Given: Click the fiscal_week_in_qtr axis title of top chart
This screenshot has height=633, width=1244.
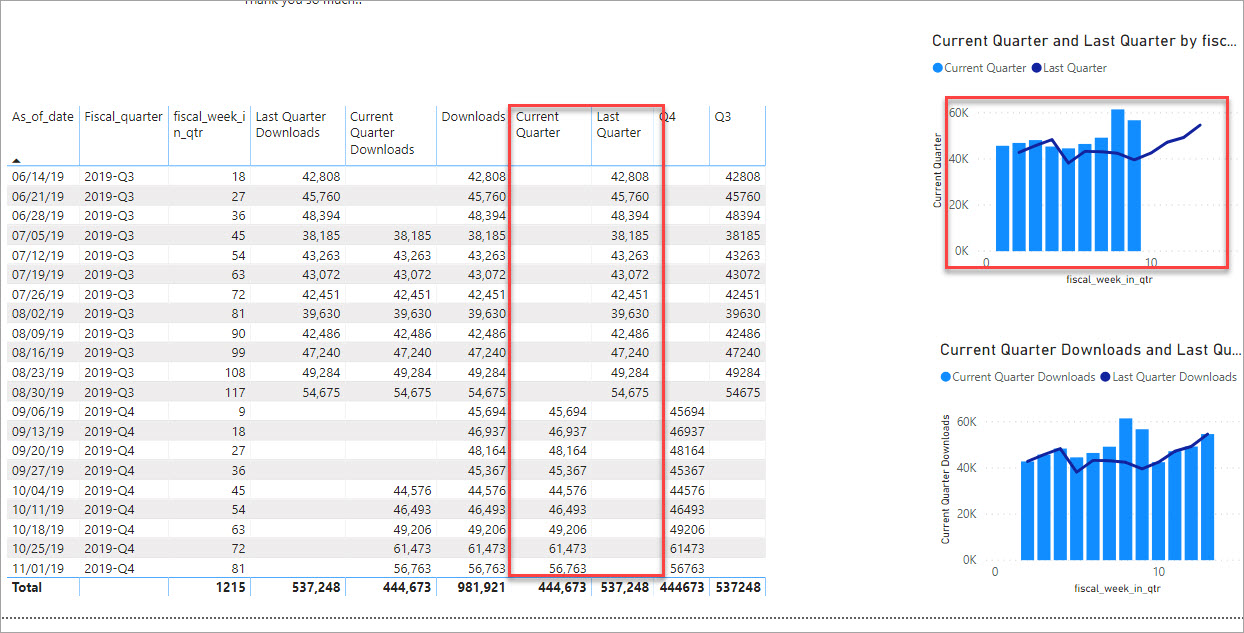Looking at the screenshot, I should (x=1110, y=280).
